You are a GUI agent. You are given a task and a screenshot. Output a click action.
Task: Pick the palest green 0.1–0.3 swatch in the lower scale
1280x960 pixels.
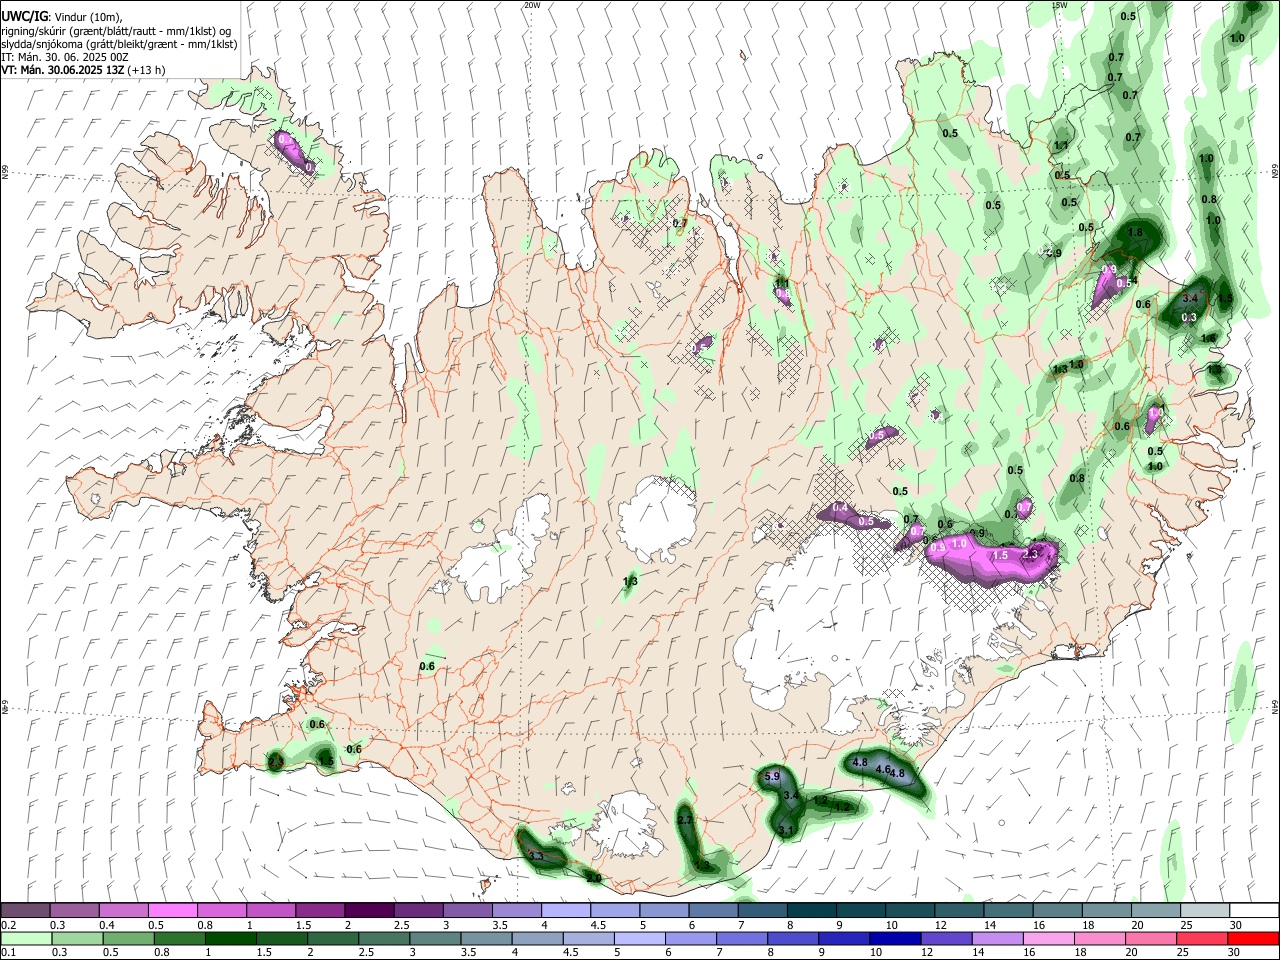(25, 938)
